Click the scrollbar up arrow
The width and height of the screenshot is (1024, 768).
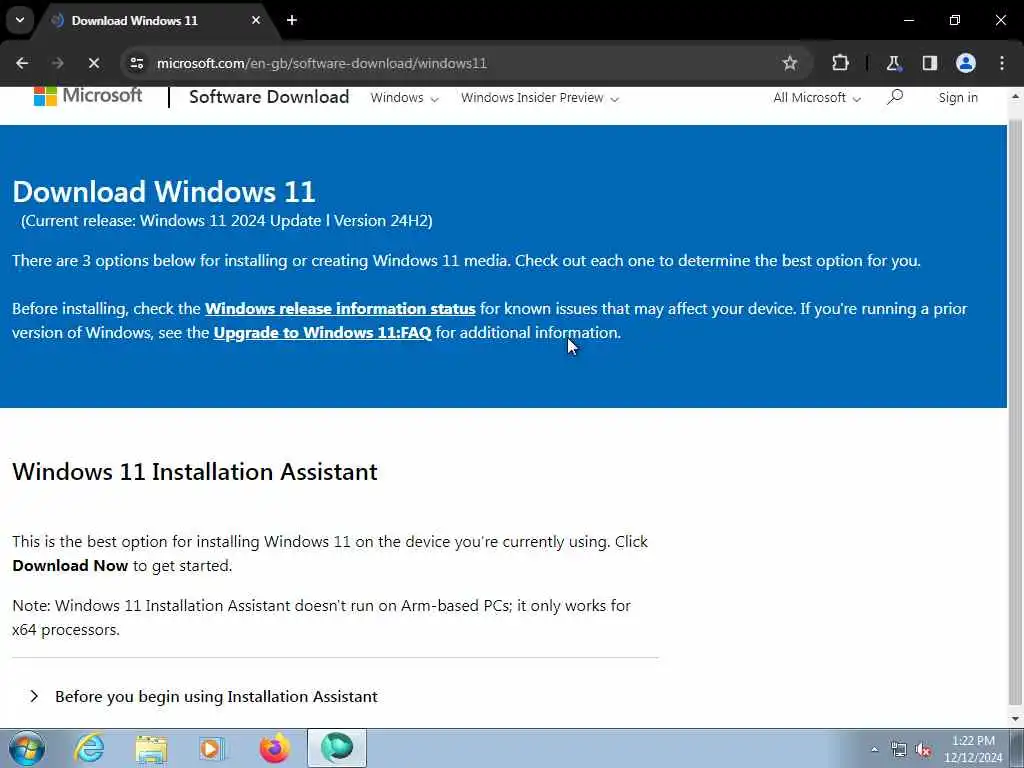(x=1016, y=96)
